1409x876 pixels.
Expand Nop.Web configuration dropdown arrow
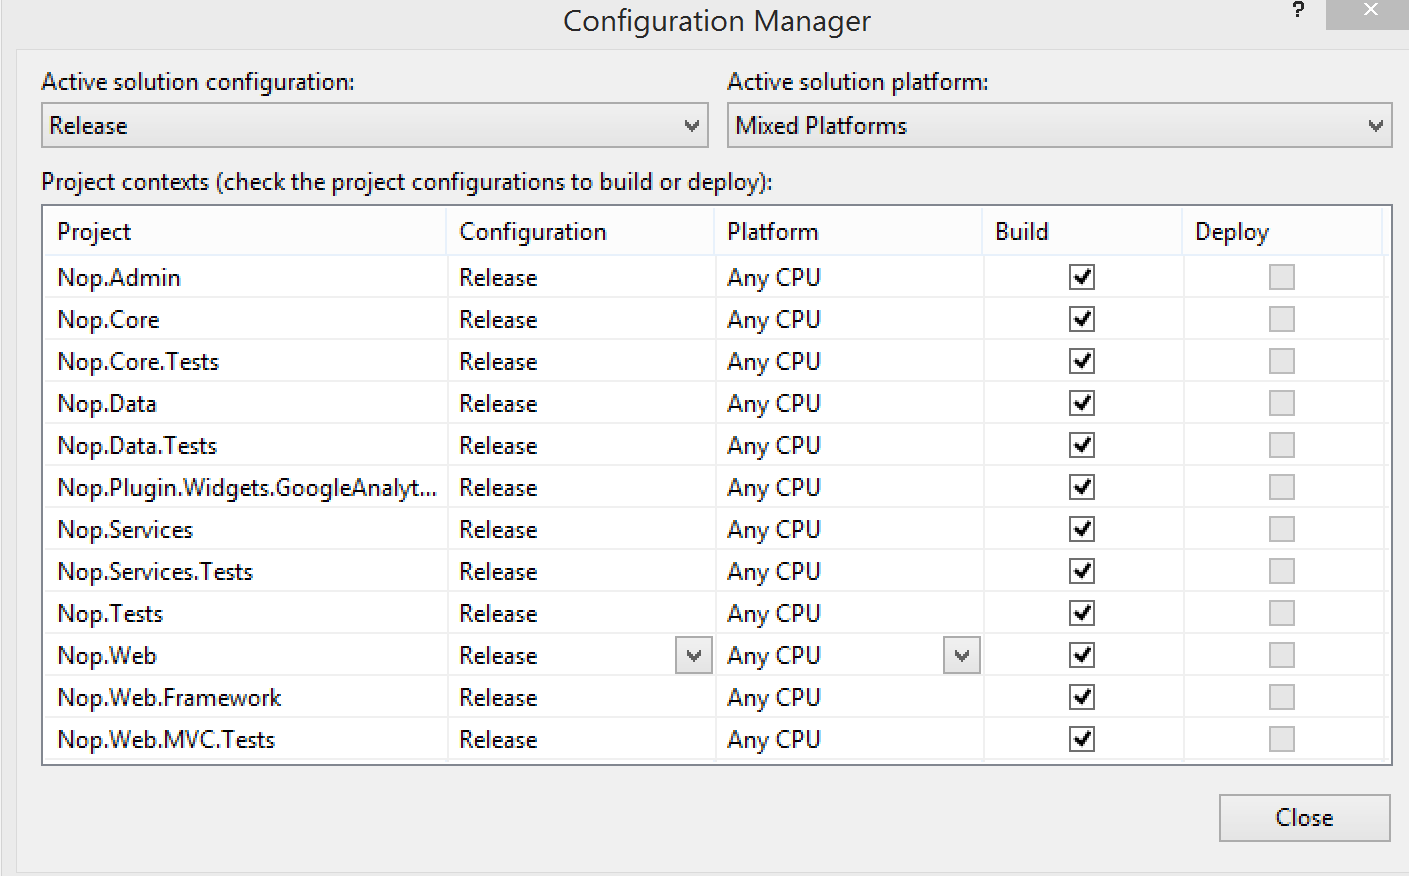[693, 656]
